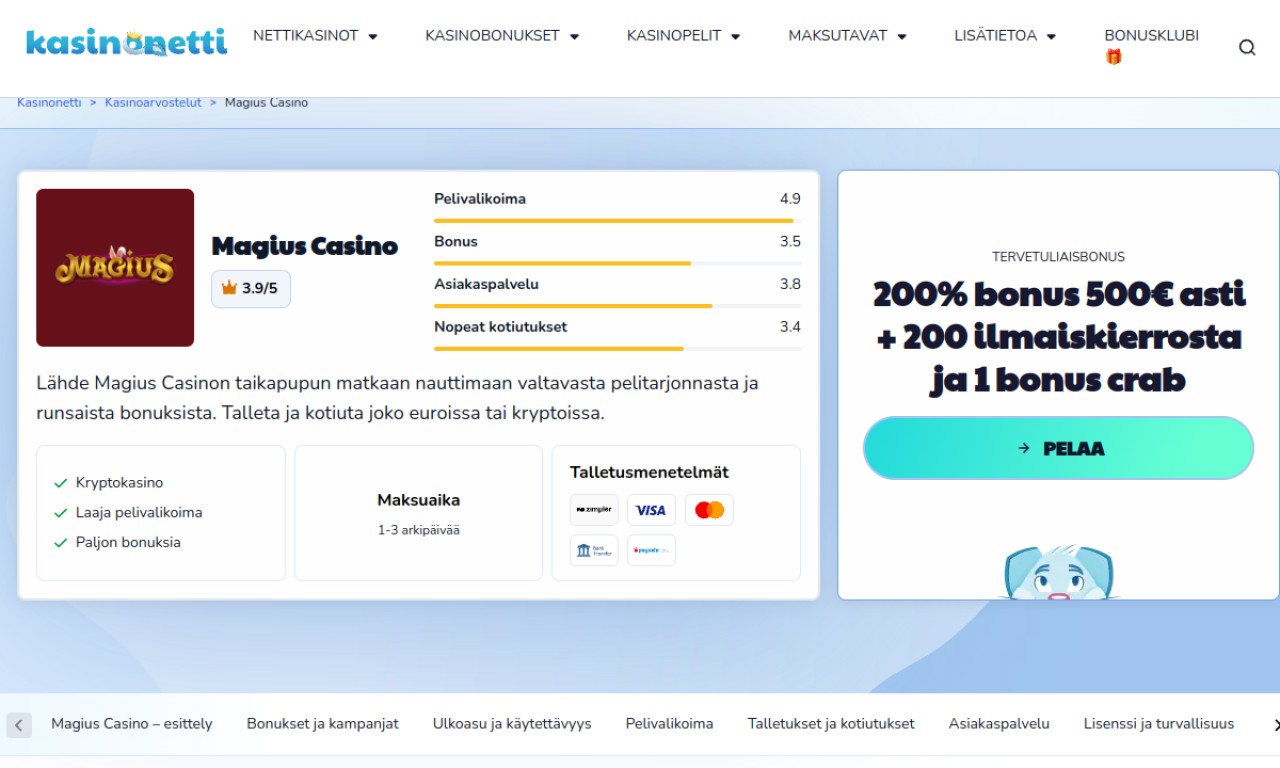Click the Pelivalikoima score 4.9

pos(790,199)
